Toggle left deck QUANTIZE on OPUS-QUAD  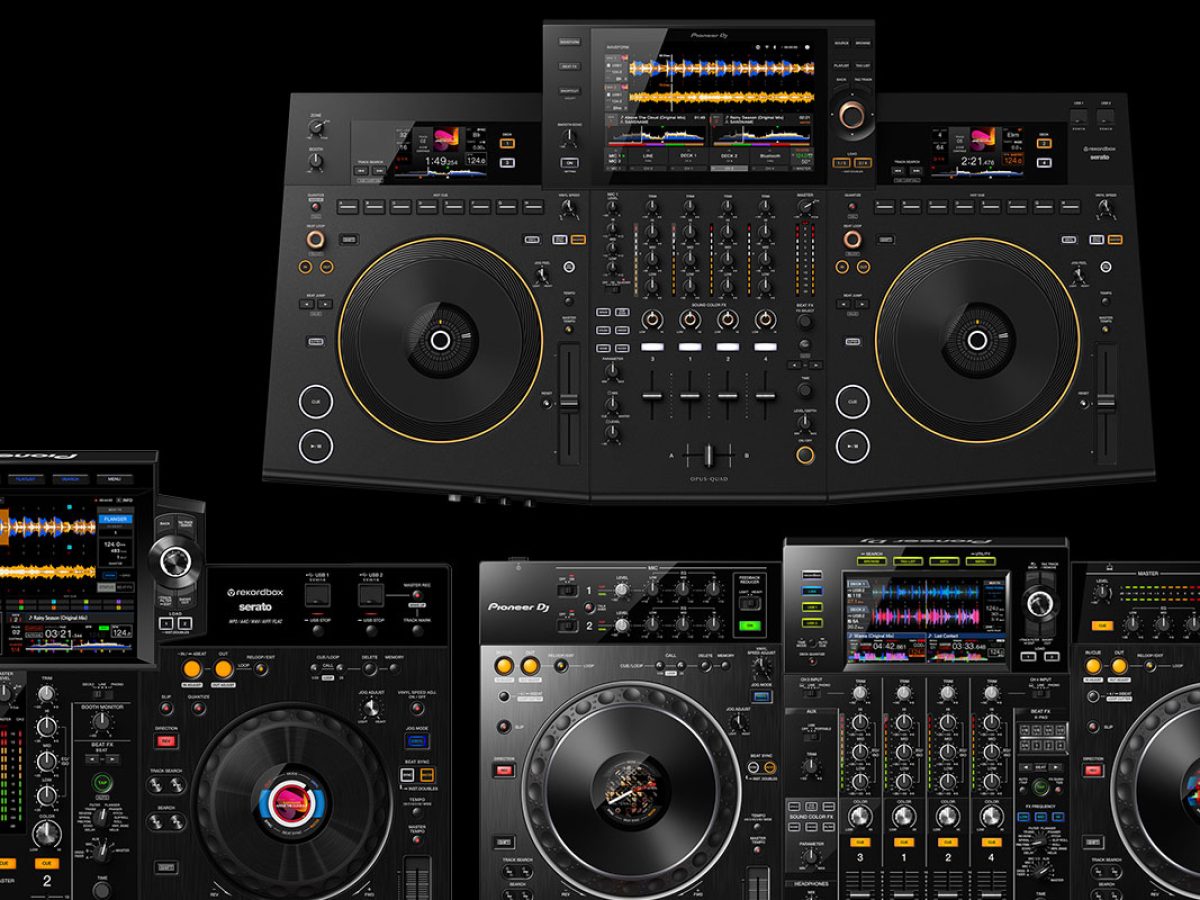tap(316, 206)
